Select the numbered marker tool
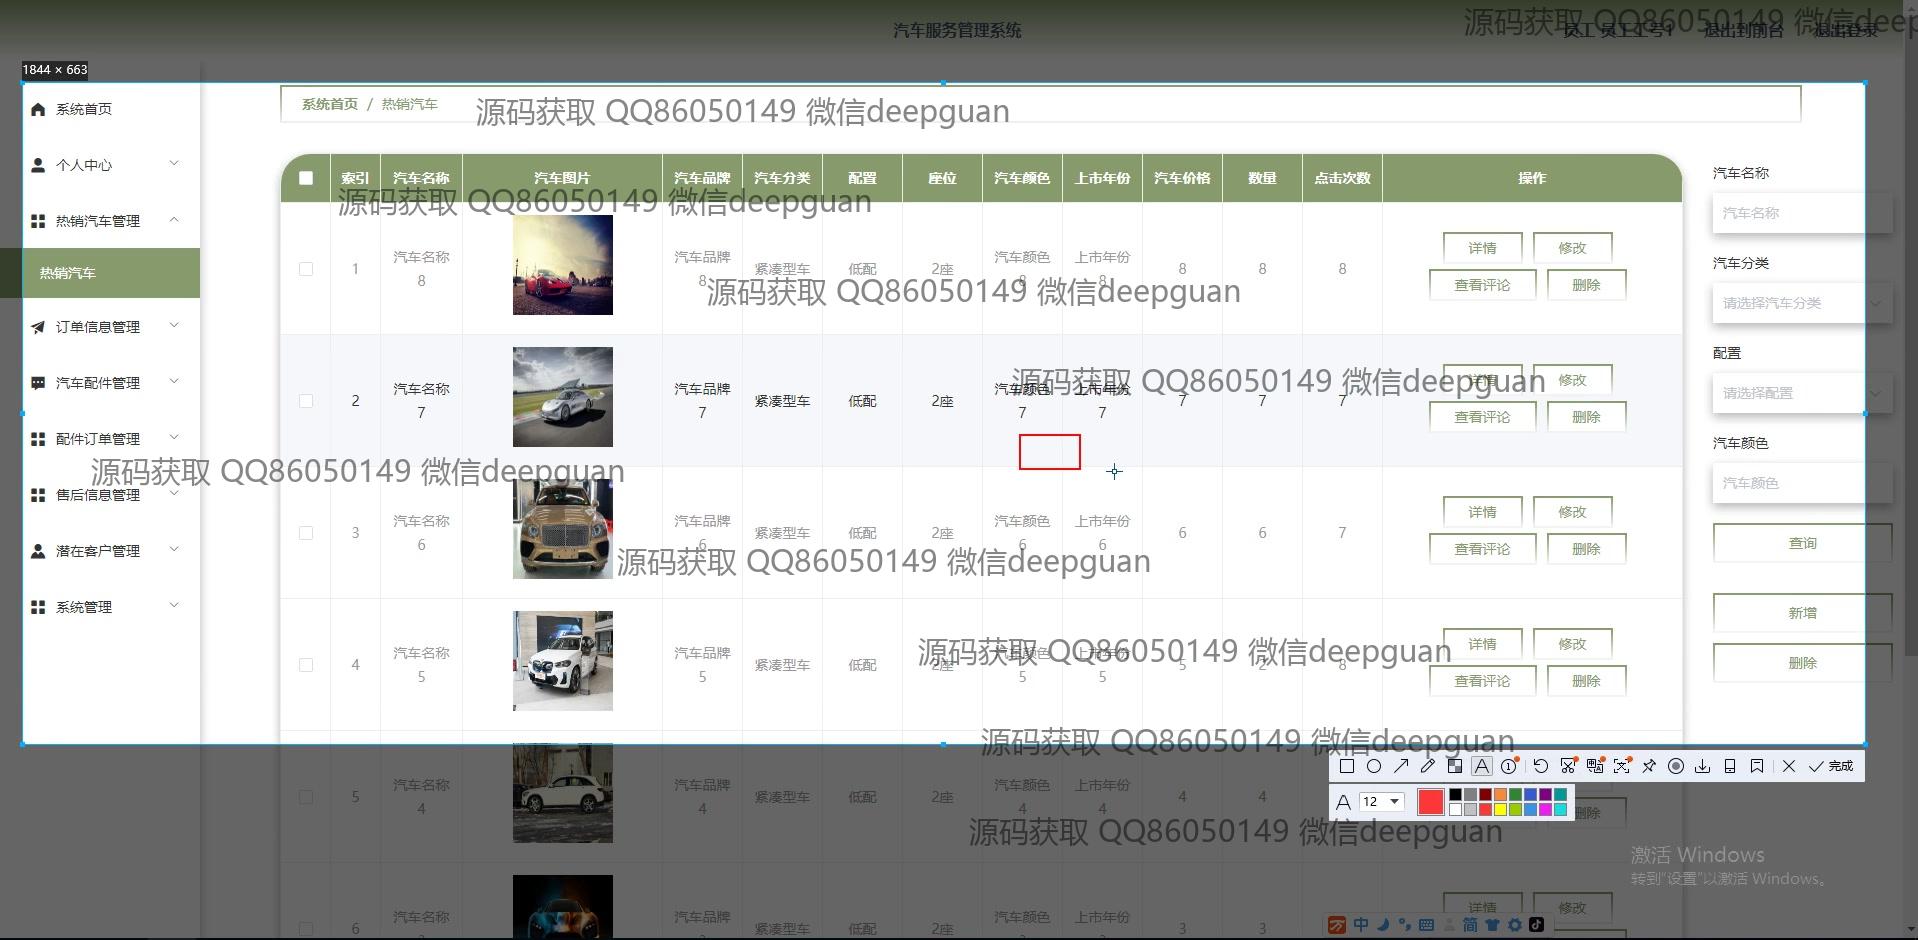Image resolution: width=1918 pixels, height=940 pixels. click(1509, 766)
